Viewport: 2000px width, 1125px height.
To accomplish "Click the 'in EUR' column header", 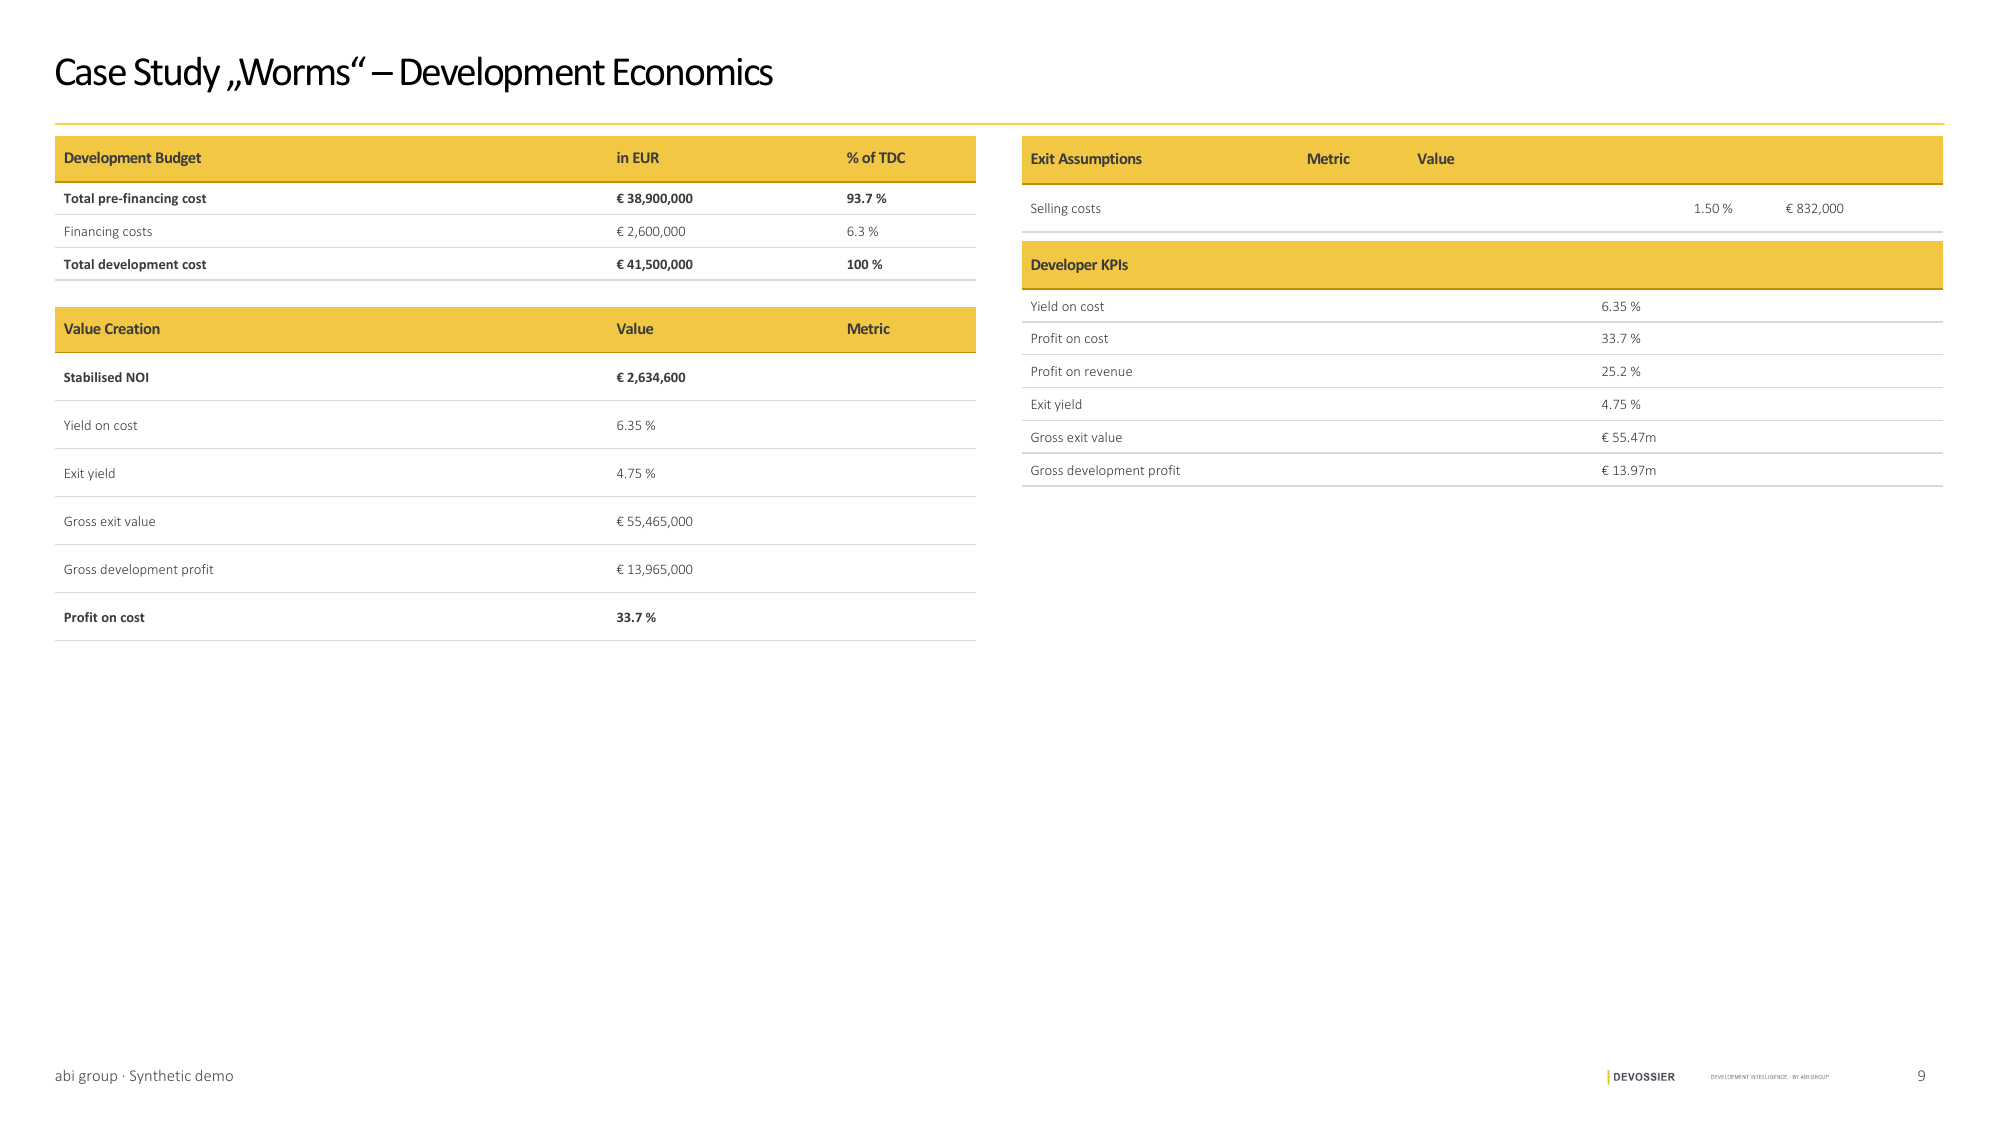I will click(637, 158).
